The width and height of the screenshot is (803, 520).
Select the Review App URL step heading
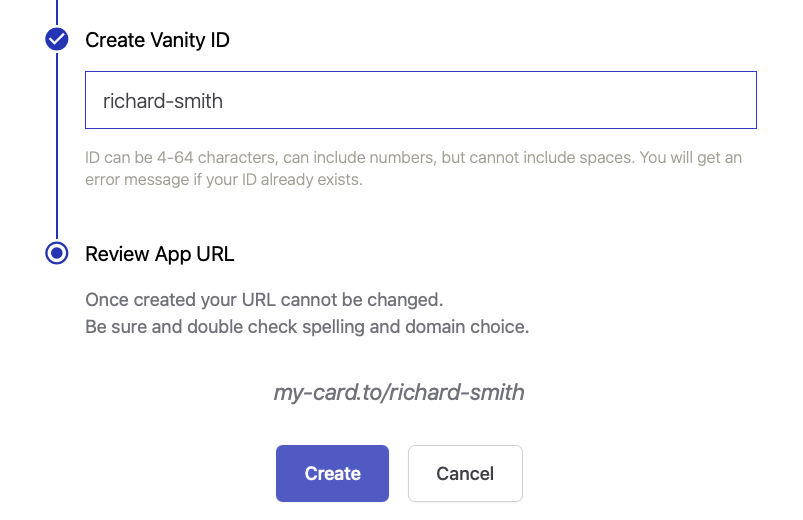click(160, 254)
